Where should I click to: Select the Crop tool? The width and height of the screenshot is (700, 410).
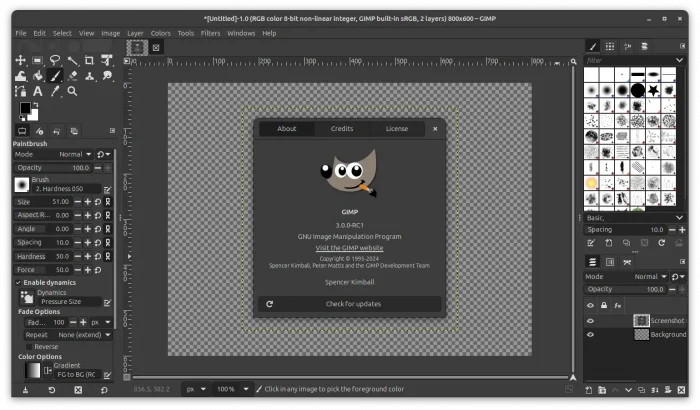89,60
